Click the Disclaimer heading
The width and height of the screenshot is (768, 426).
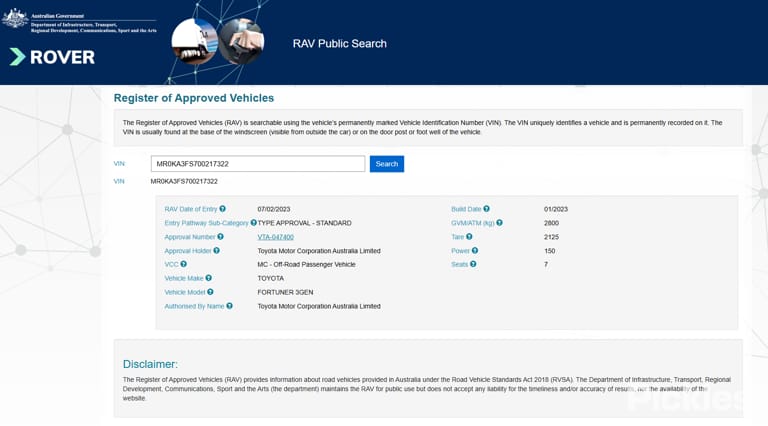[150, 364]
